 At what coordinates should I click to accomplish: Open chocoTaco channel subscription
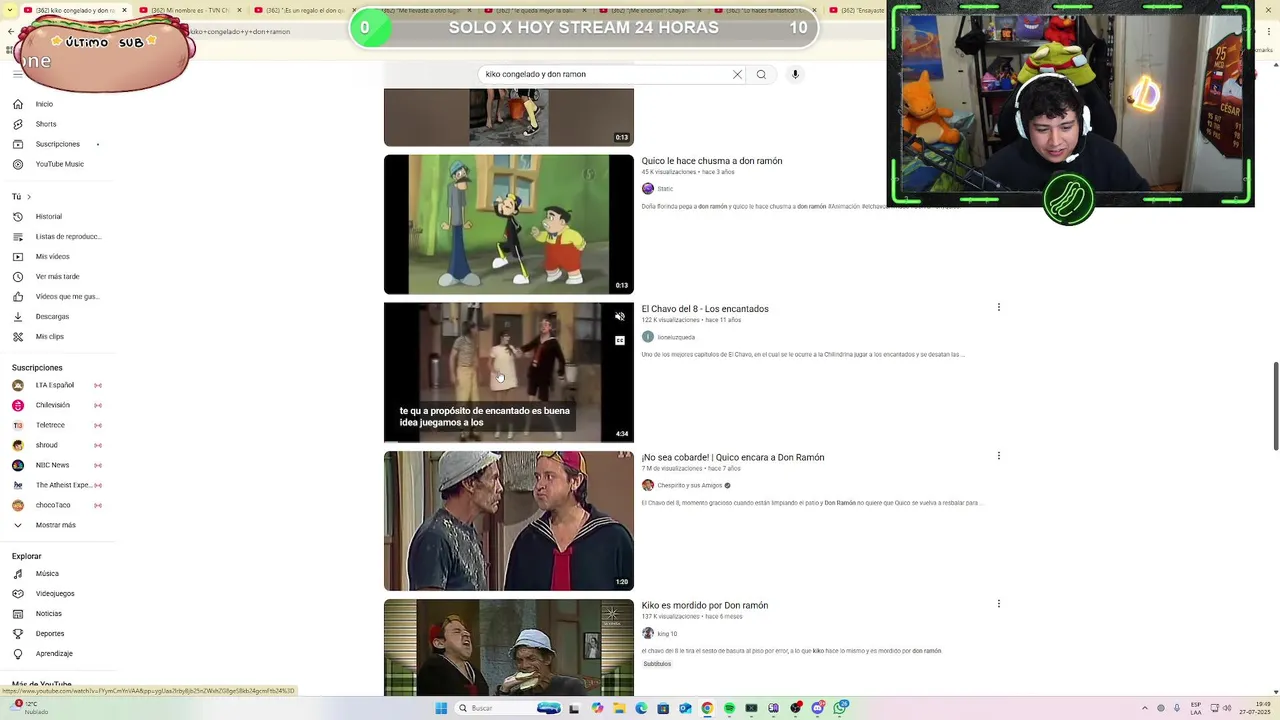[53, 505]
